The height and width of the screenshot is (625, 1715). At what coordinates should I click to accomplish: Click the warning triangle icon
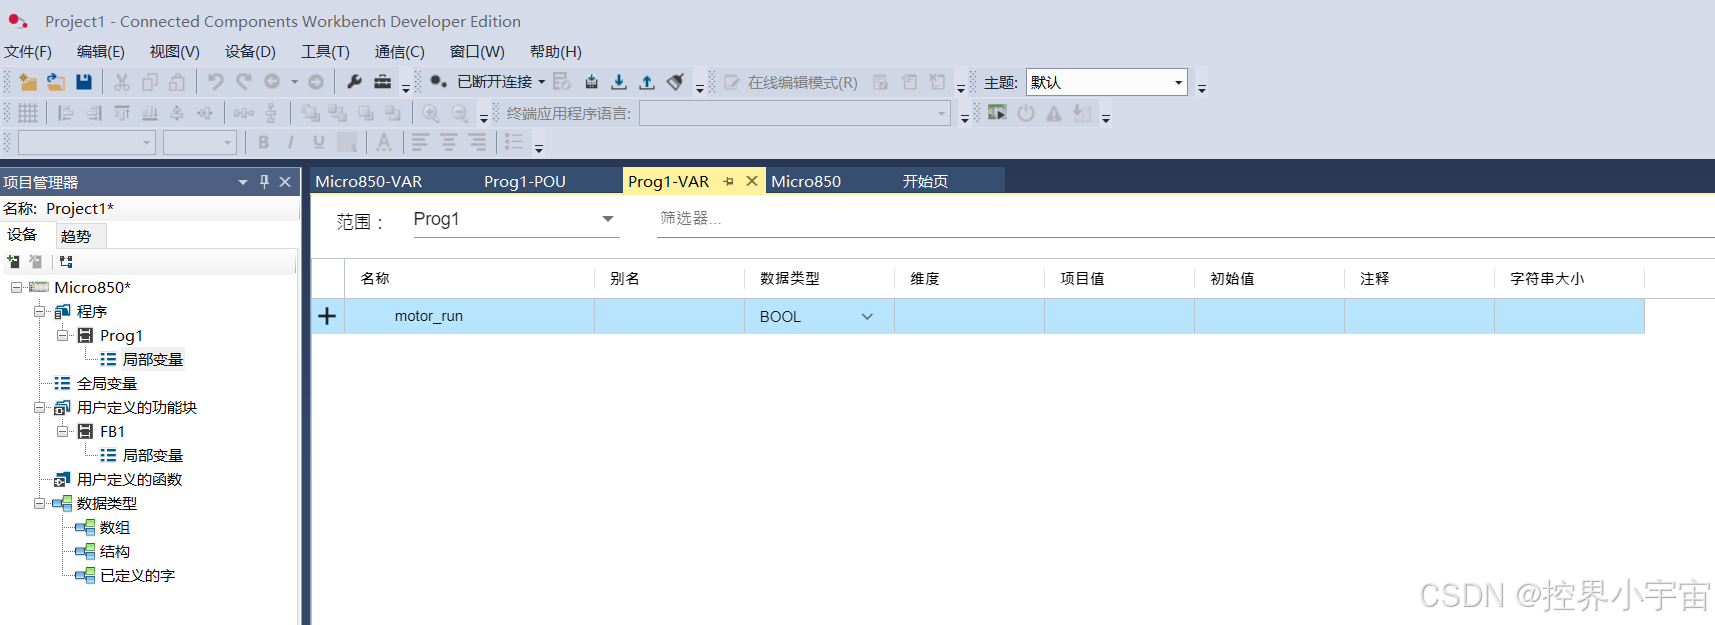click(x=1054, y=113)
